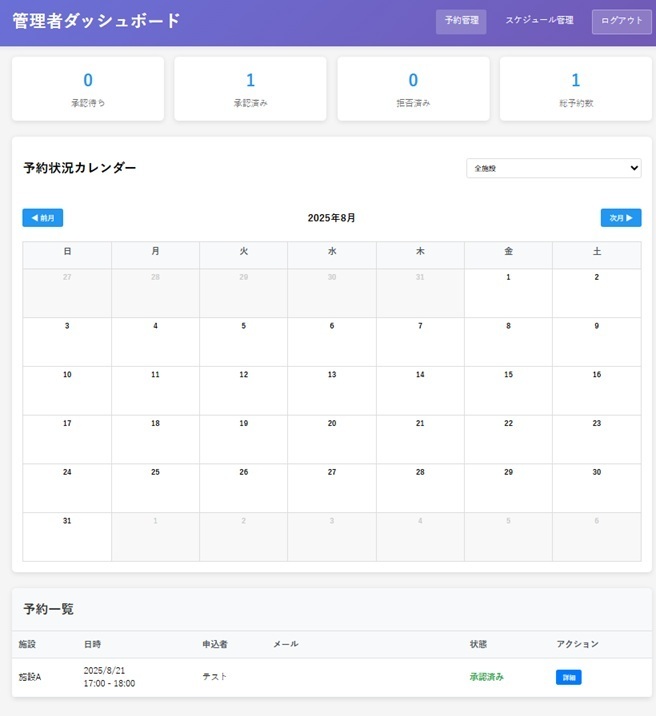Image resolution: width=656 pixels, height=716 pixels.
Task: Click the 承認済み count card
Action: pos(250,89)
